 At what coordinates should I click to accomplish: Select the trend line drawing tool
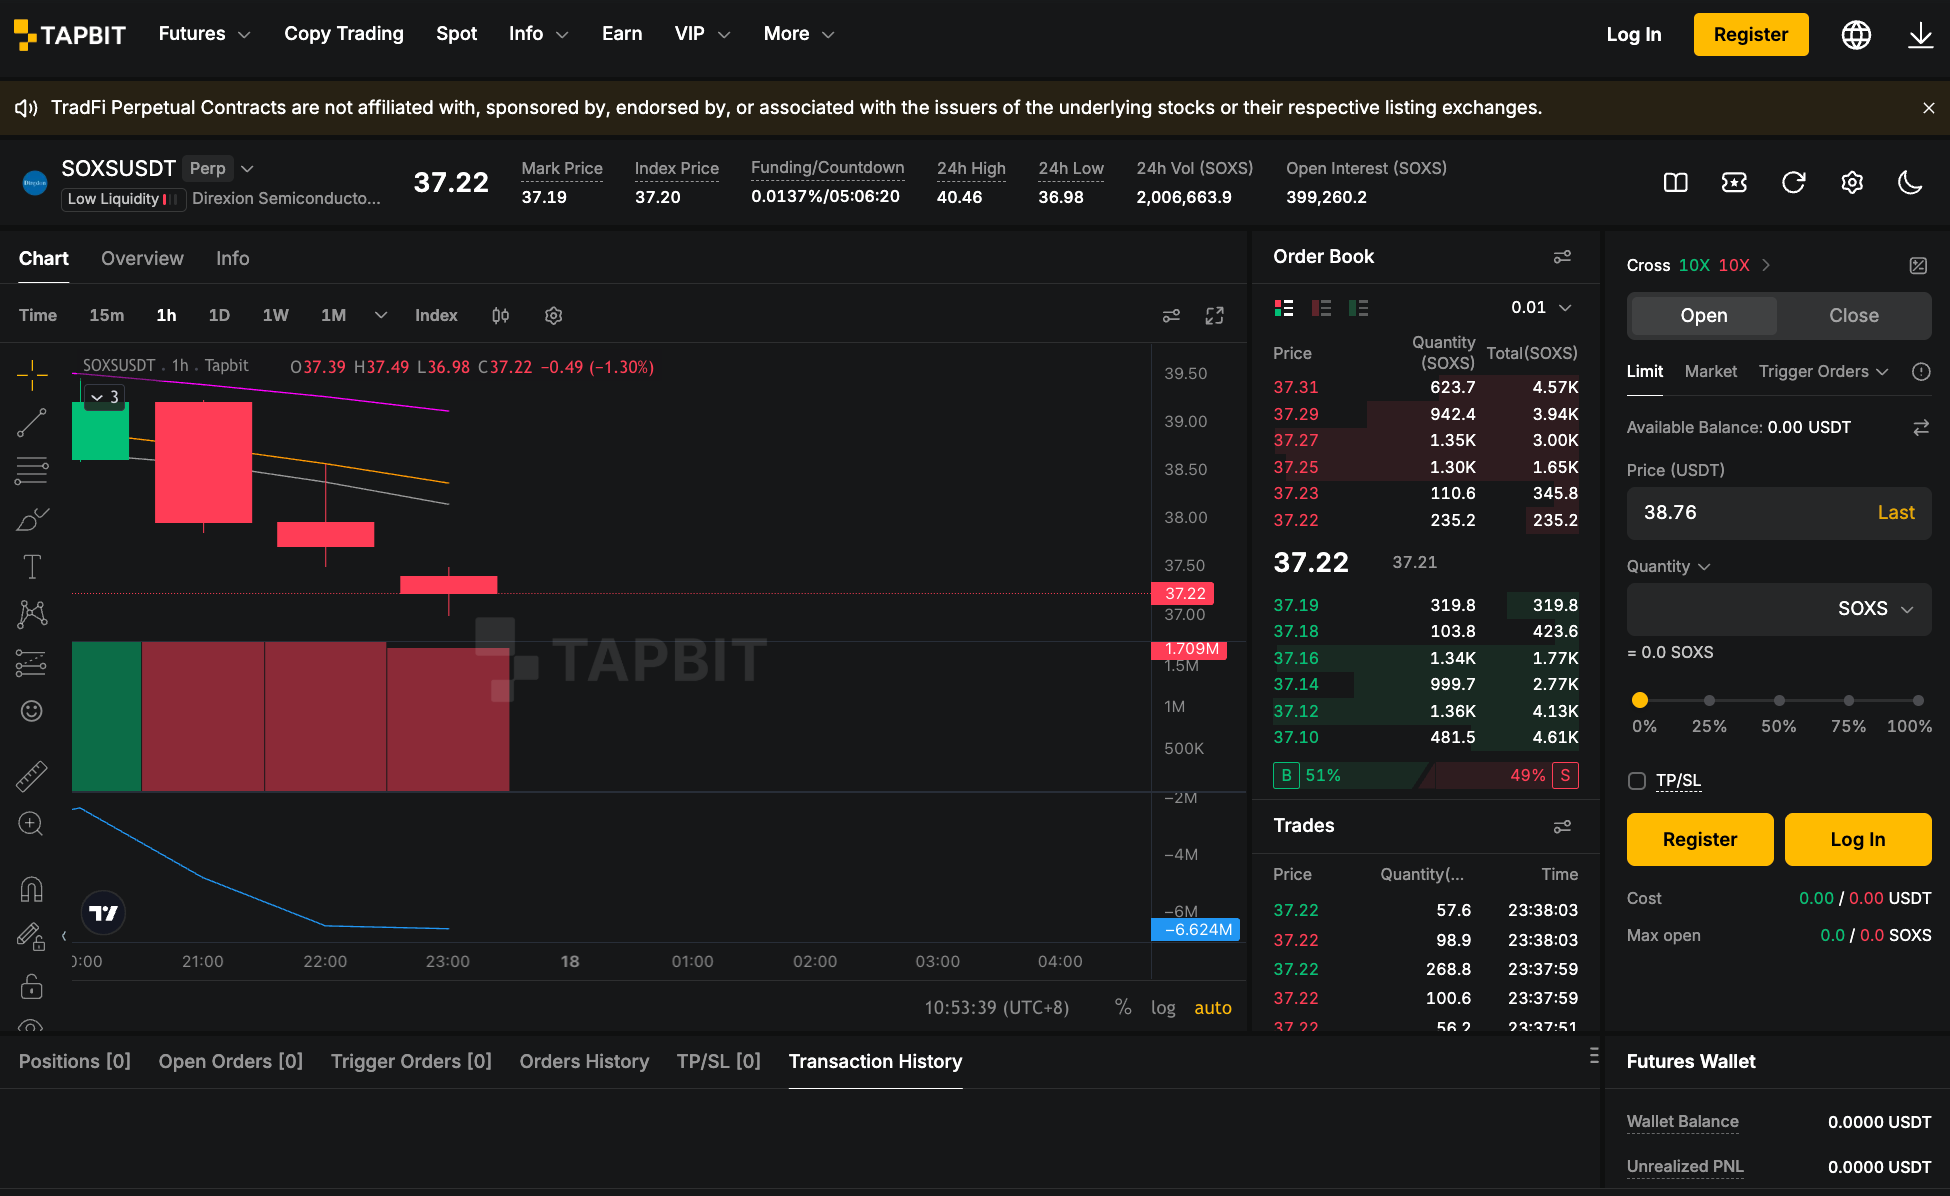(x=32, y=423)
